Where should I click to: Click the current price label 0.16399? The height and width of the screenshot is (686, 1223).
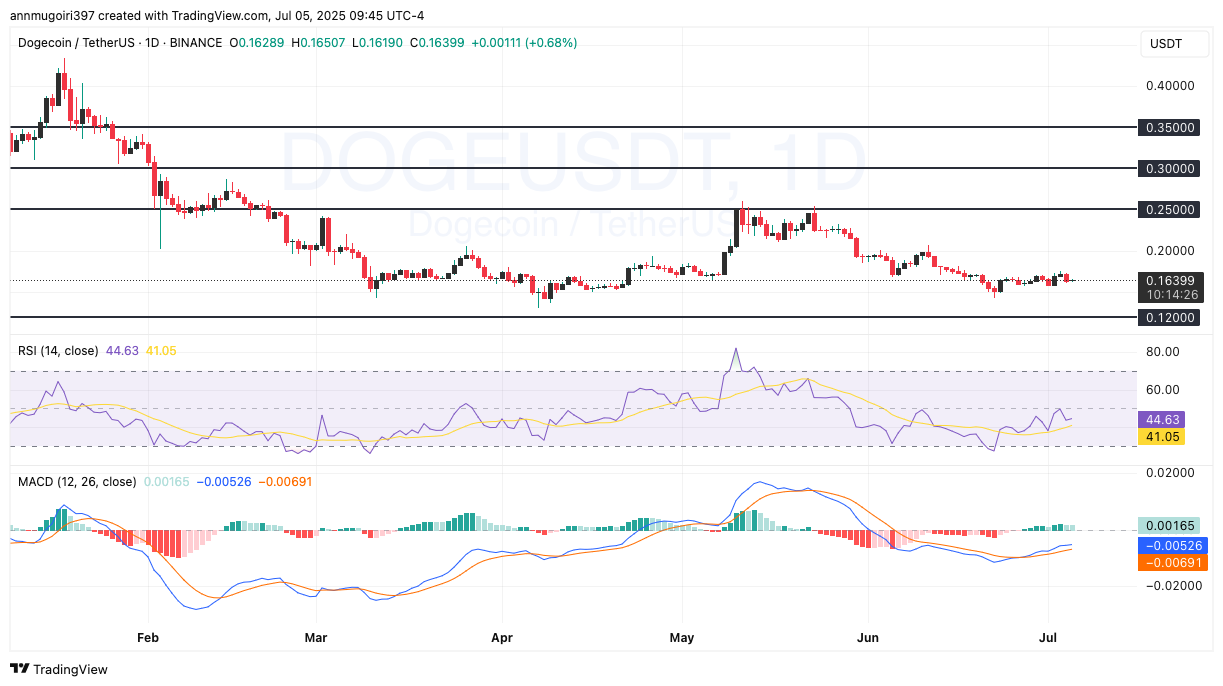[1170, 282]
